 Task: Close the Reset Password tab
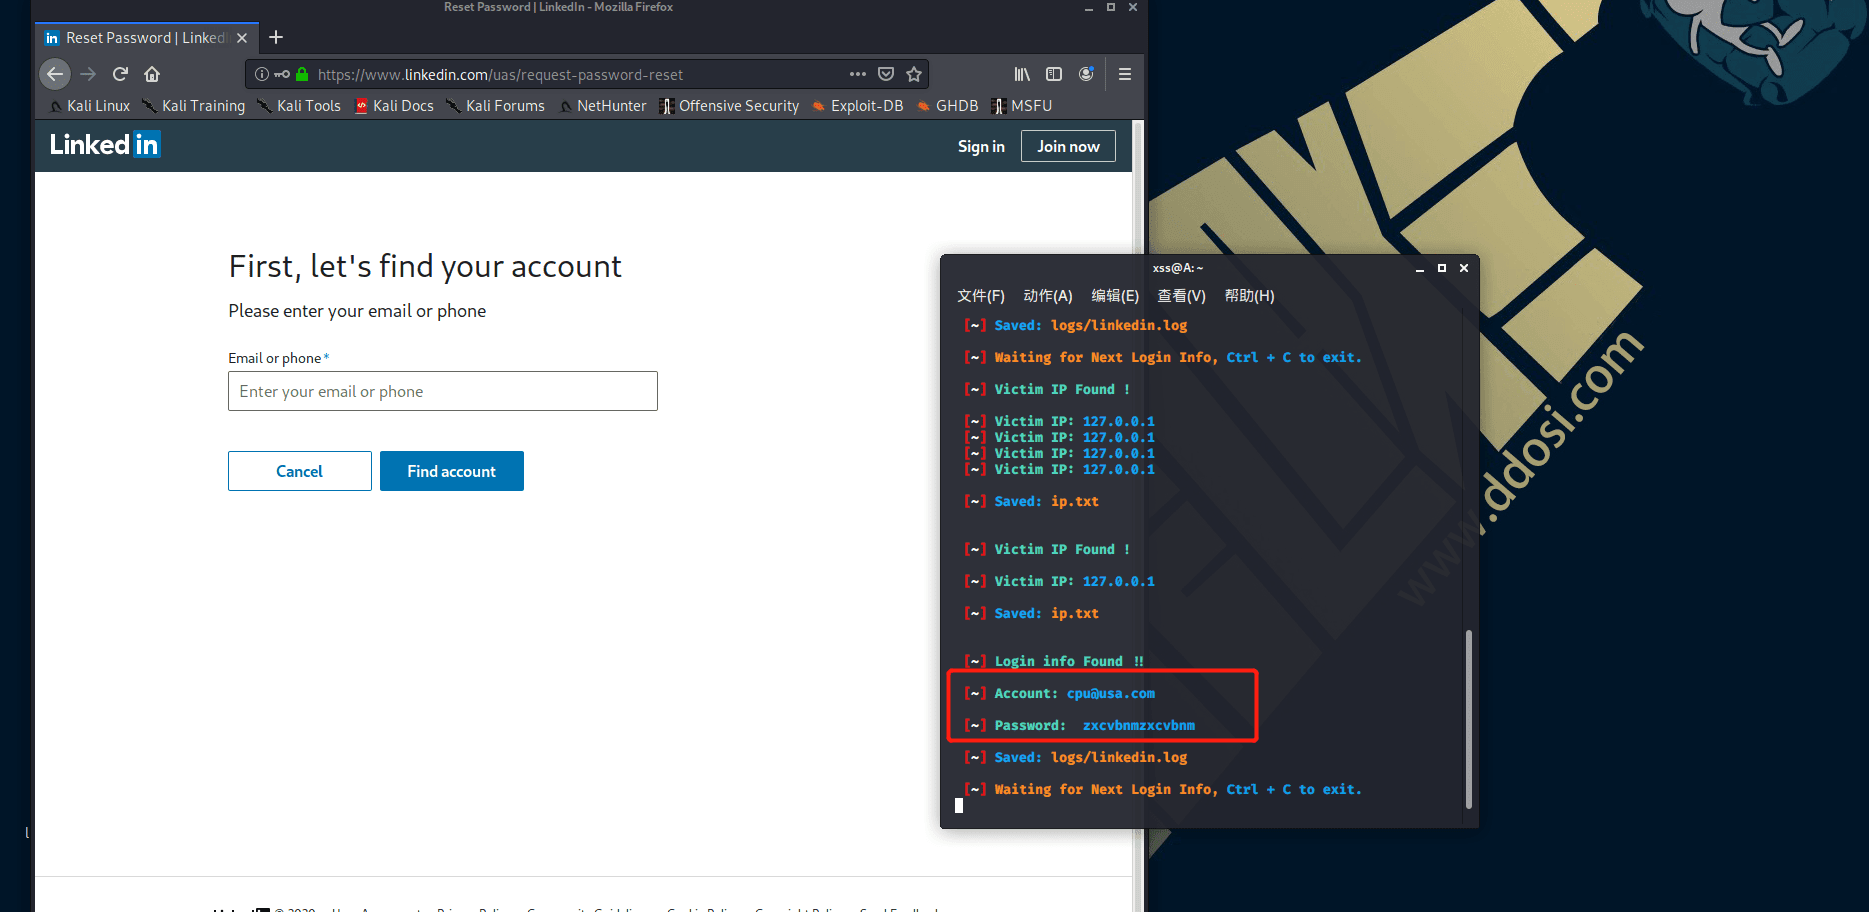pos(242,38)
